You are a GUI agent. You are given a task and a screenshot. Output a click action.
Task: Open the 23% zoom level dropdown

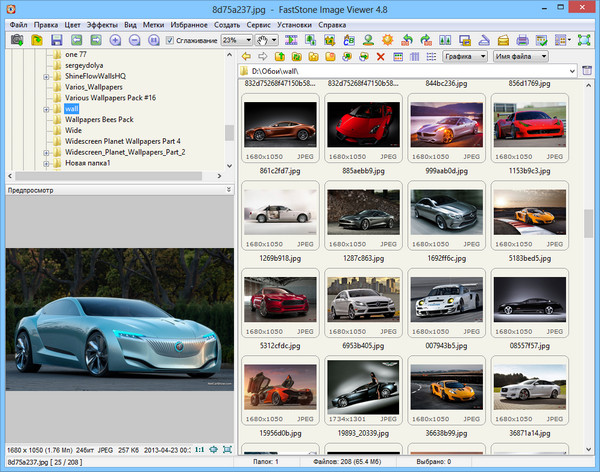pyautogui.click(x=236, y=40)
